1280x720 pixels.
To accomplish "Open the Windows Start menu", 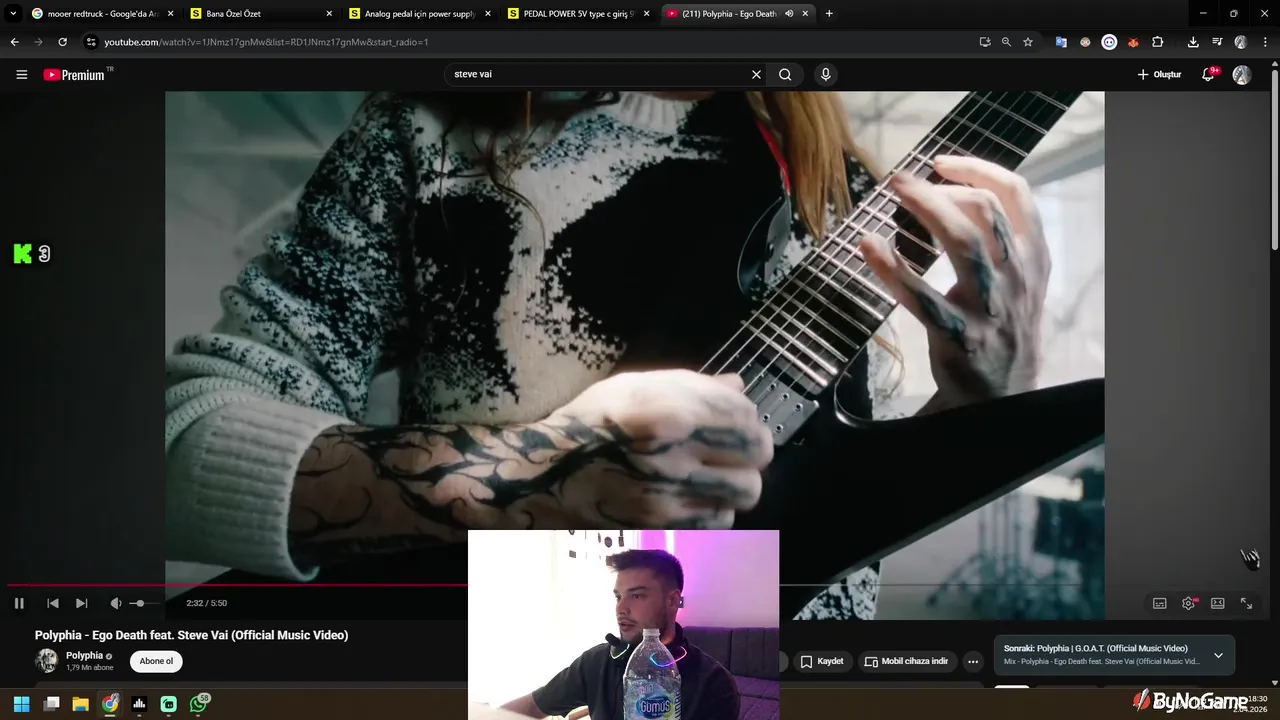I will [21, 704].
